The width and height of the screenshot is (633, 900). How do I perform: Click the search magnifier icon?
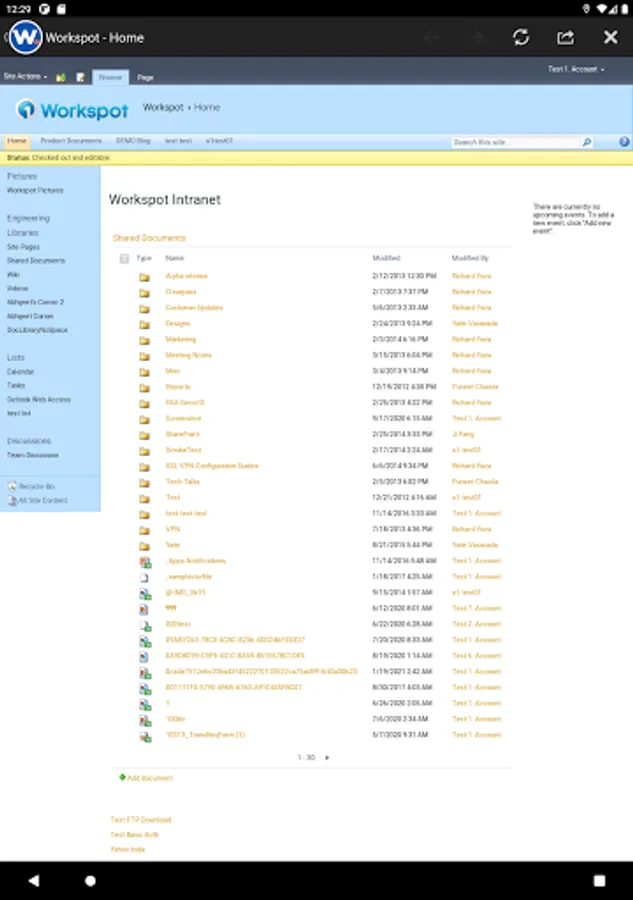tap(587, 142)
